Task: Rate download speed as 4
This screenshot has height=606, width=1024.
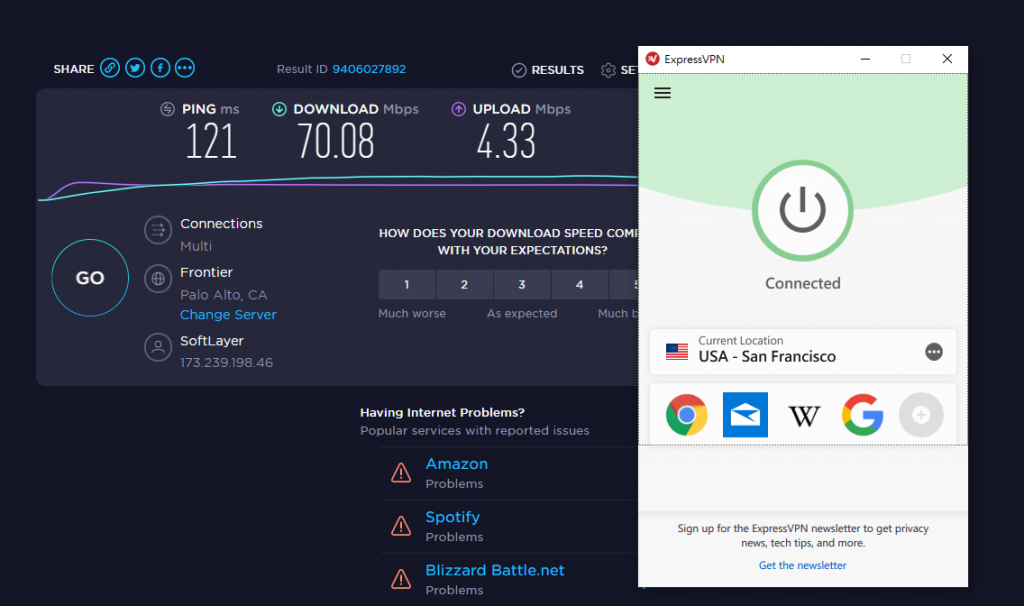Action: 579,285
